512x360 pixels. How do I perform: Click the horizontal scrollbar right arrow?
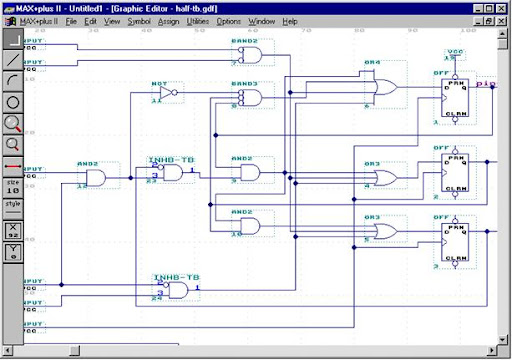tap(492, 350)
